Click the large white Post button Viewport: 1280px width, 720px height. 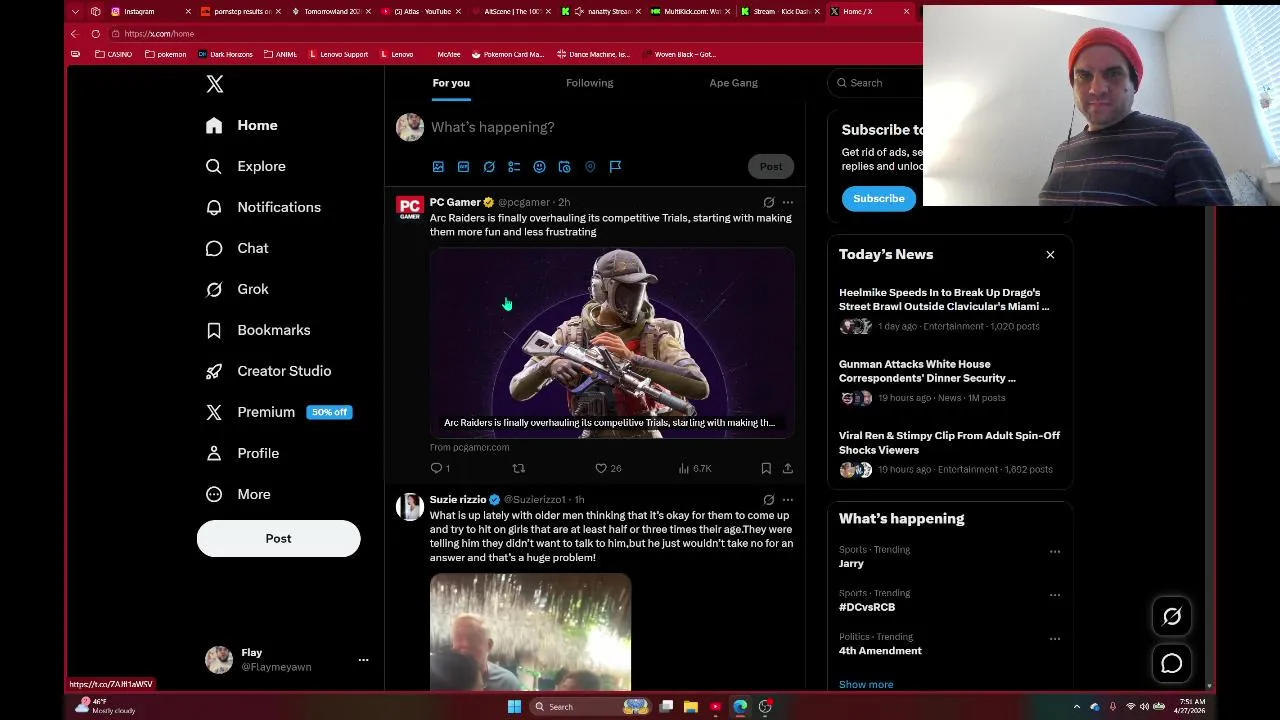[x=278, y=538]
